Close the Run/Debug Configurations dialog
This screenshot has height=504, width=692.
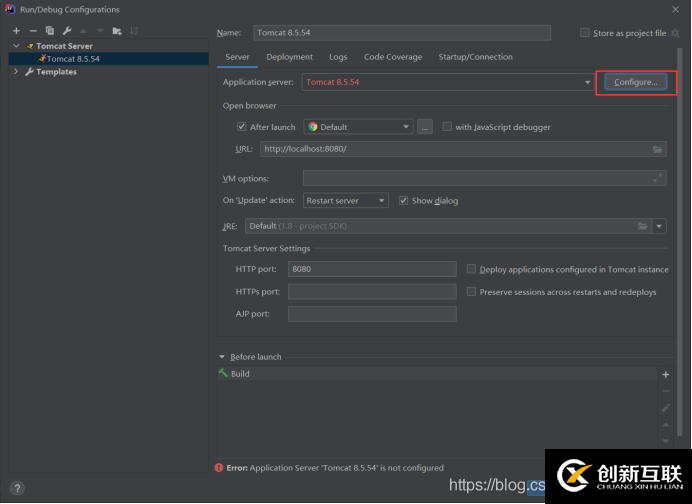pyautogui.click(x=675, y=9)
